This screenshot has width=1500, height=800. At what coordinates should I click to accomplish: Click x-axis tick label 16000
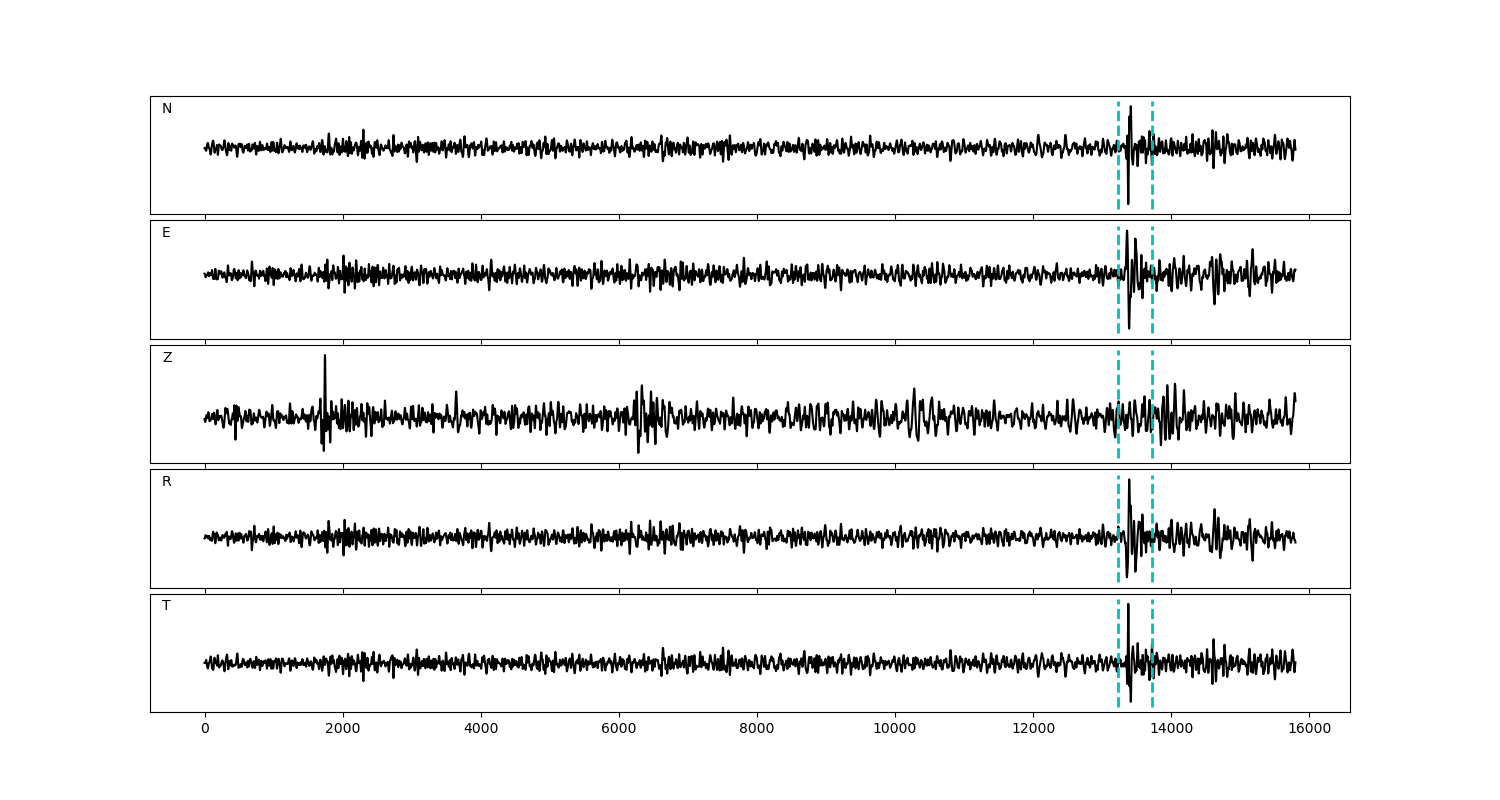[x=1309, y=729]
